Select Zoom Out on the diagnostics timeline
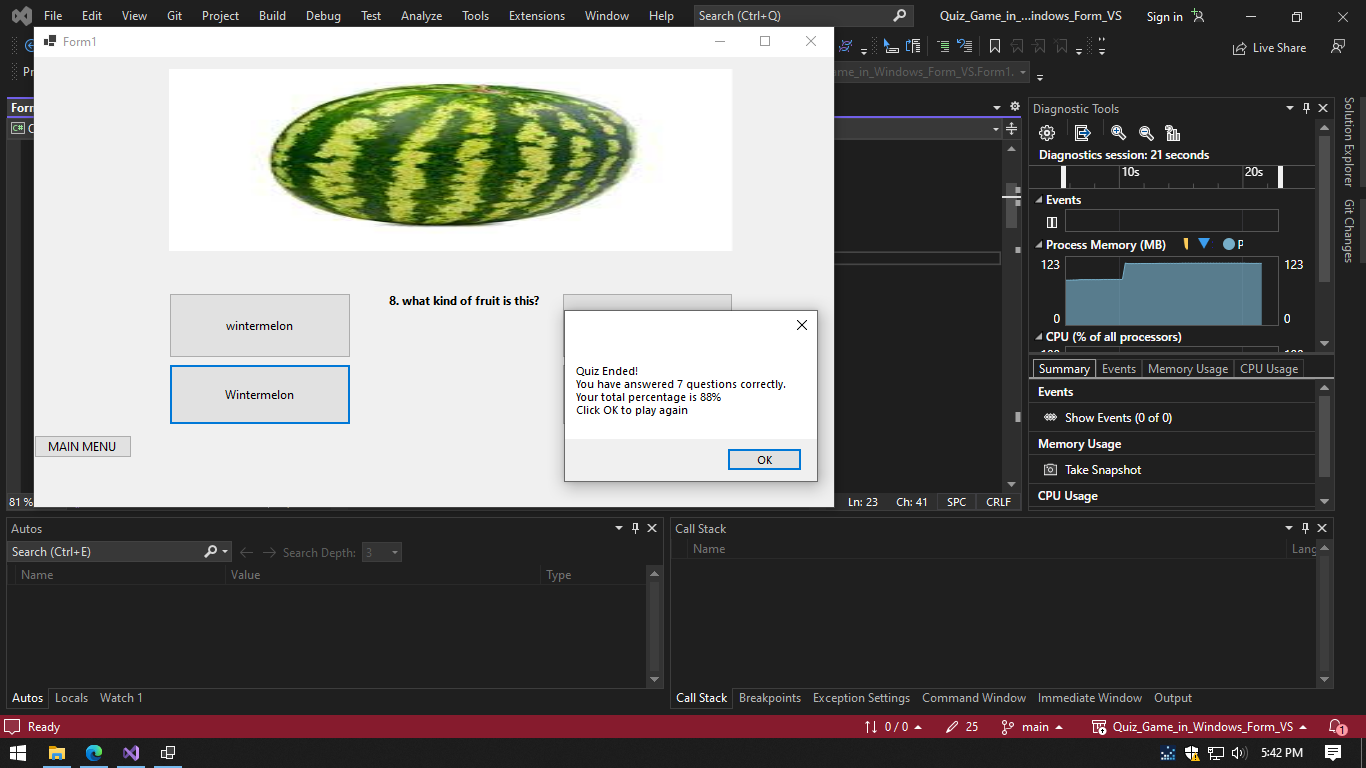The height and width of the screenshot is (768, 1366). coord(1146,131)
